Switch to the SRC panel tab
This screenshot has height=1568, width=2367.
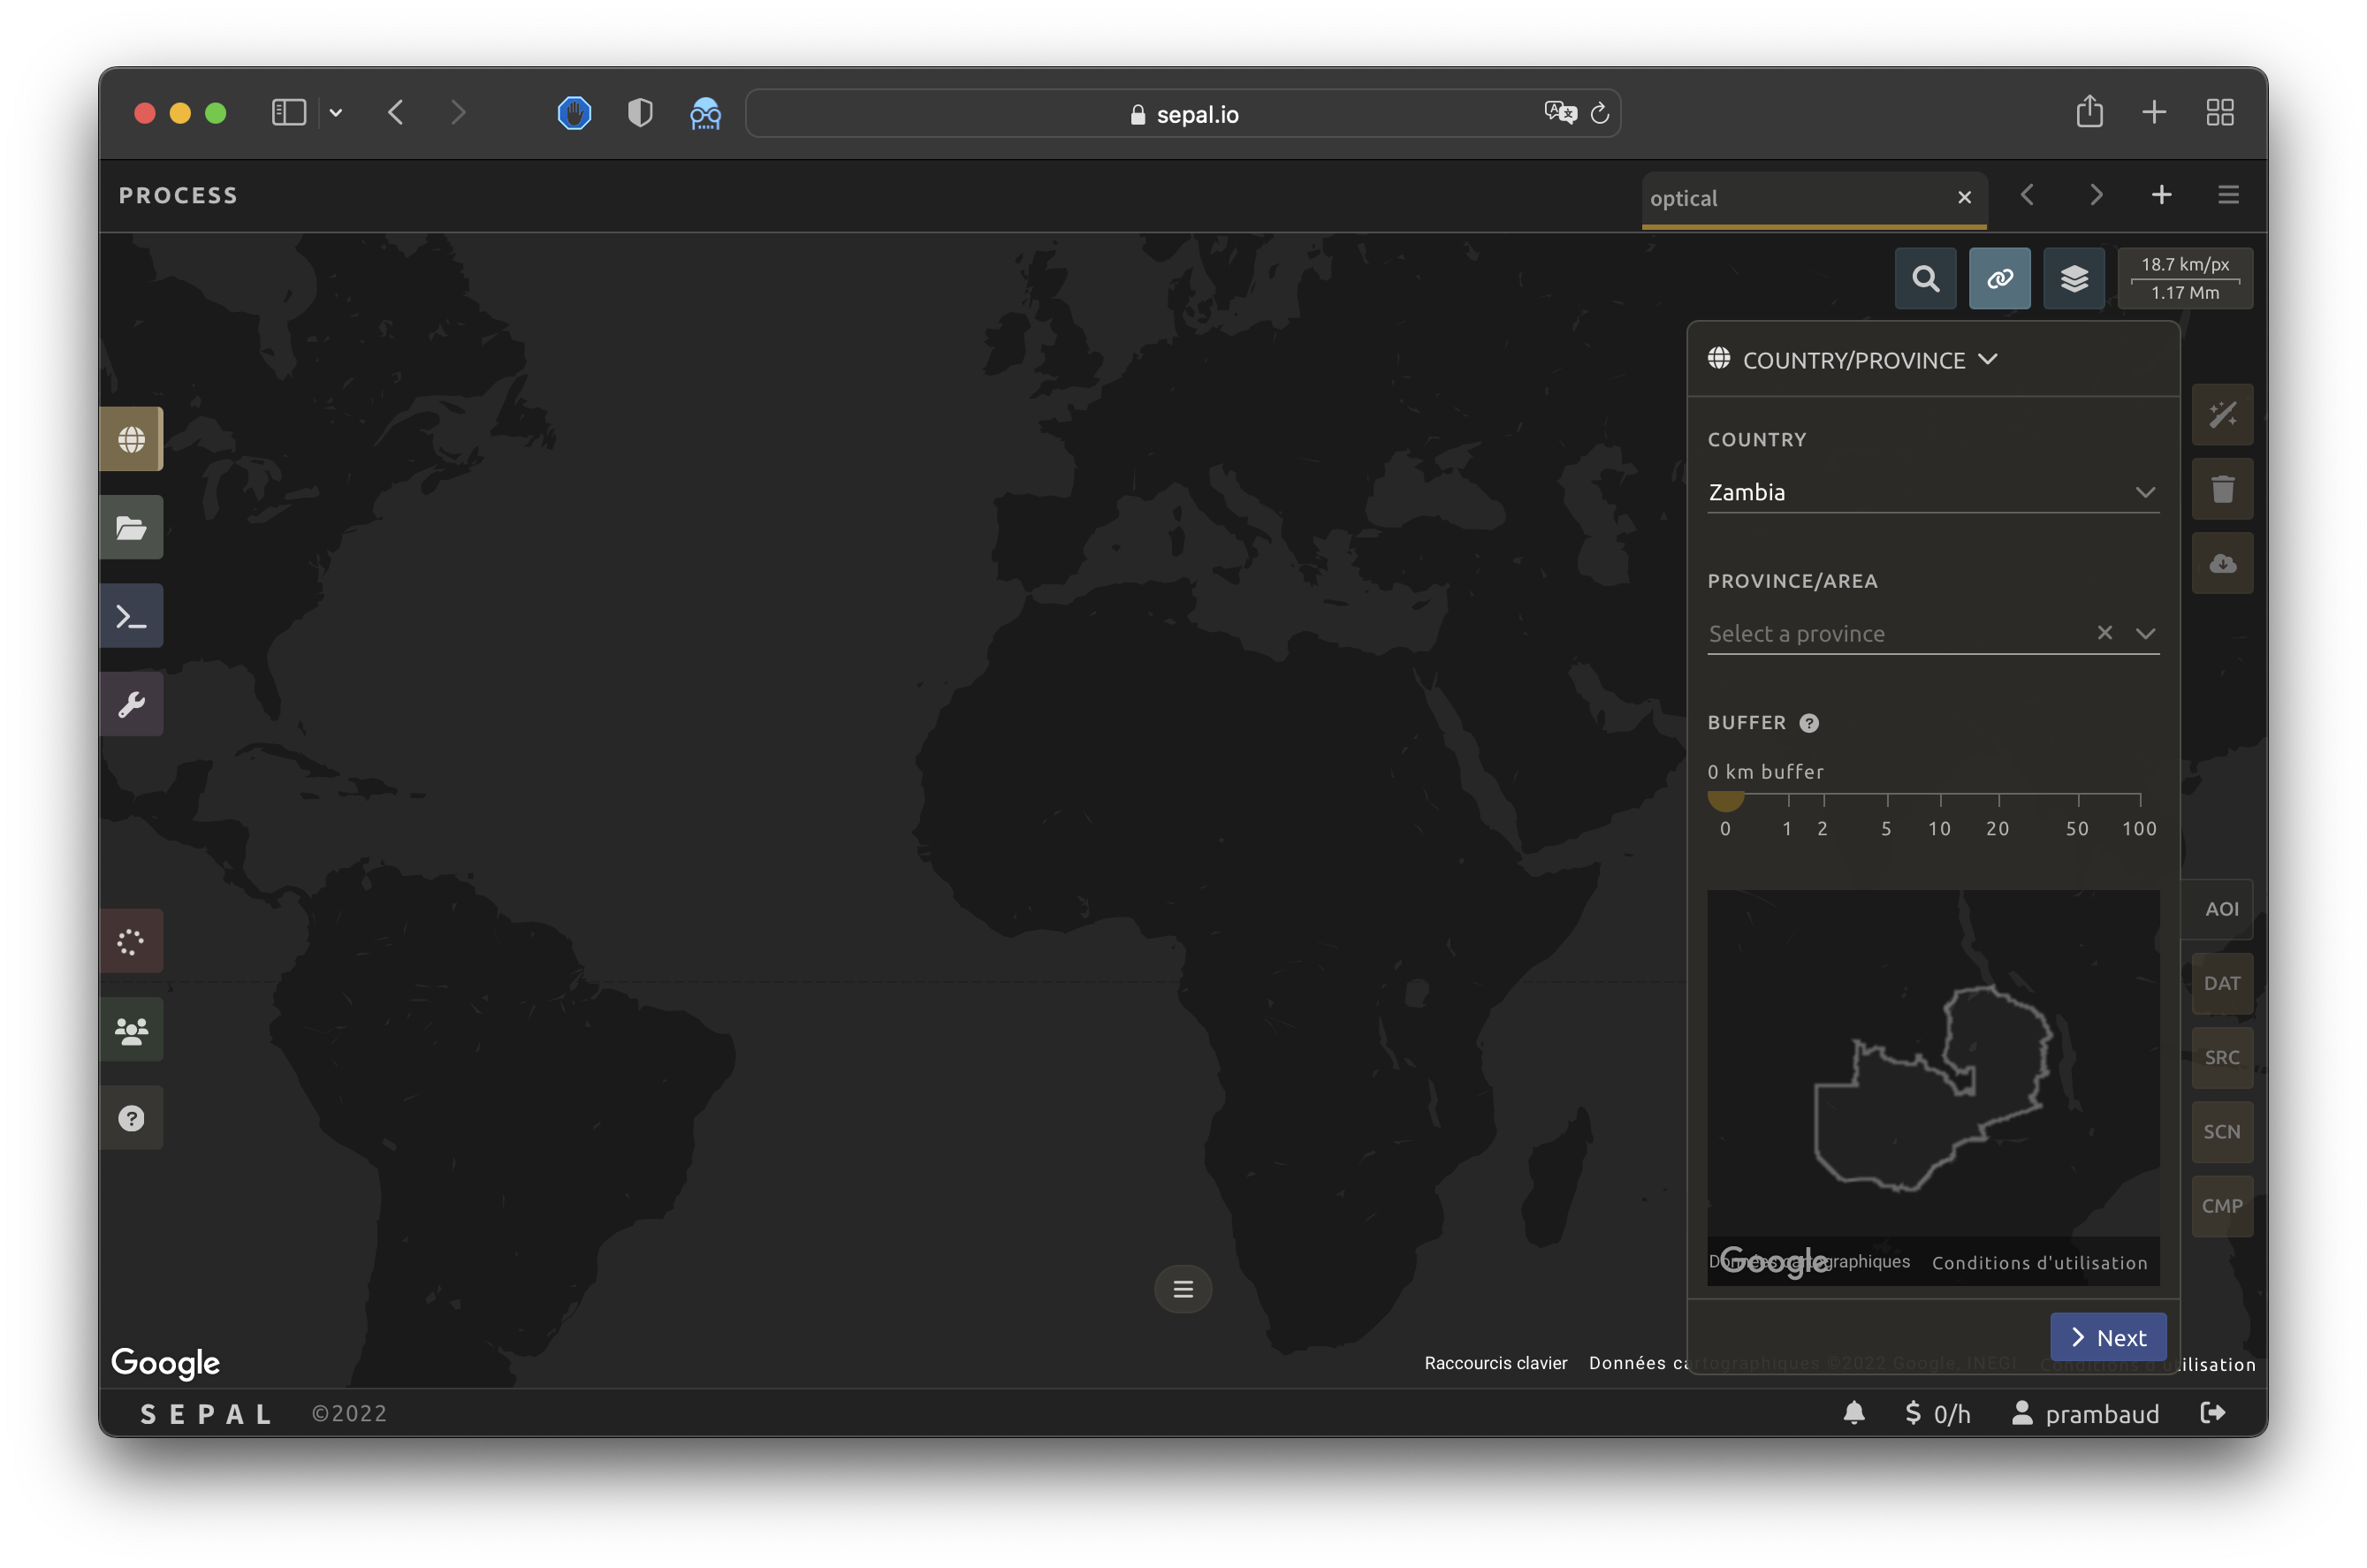pyautogui.click(x=2221, y=1057)
